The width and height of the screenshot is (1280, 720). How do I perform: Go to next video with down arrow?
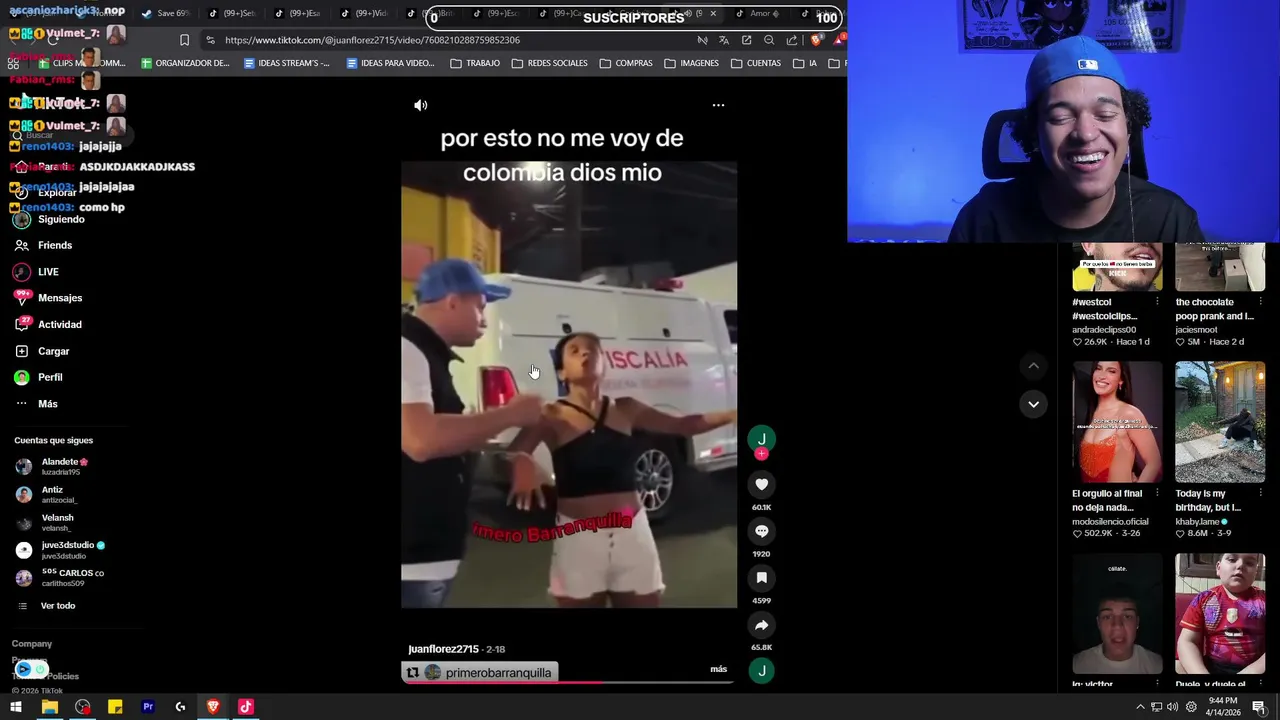pos(1033,404)
